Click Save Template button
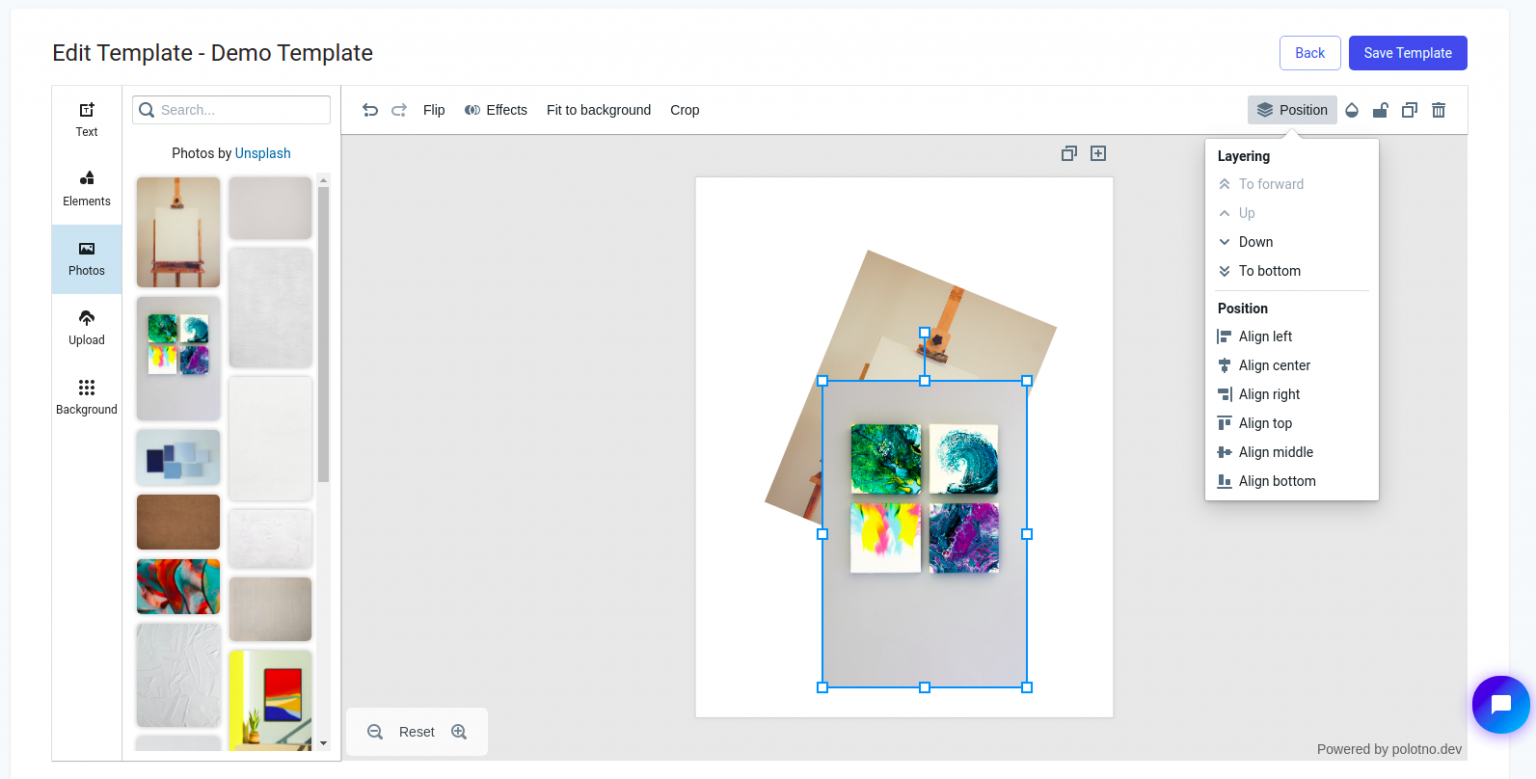Image resolution: width=1536 pixels, height=779 pixels. tap(1408, 53)
